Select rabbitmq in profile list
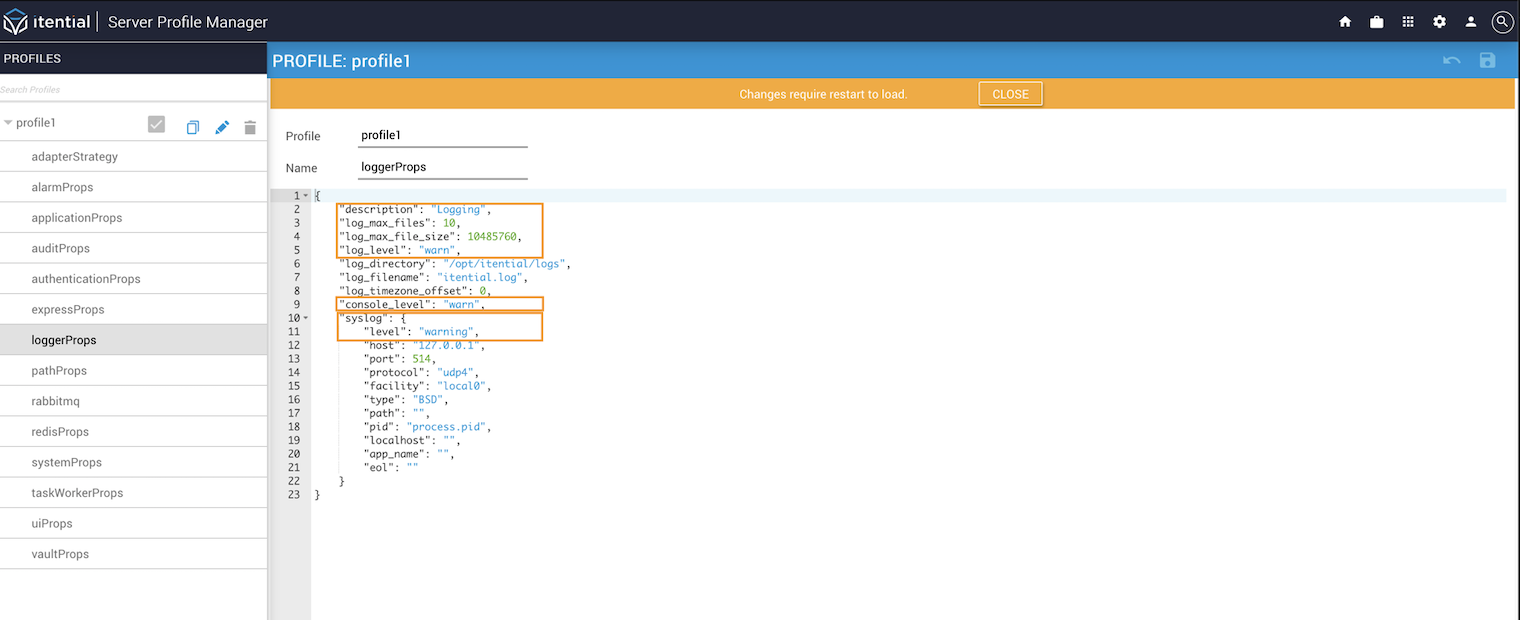Viewport: 1520px width, 620px height. pos(134,401)
